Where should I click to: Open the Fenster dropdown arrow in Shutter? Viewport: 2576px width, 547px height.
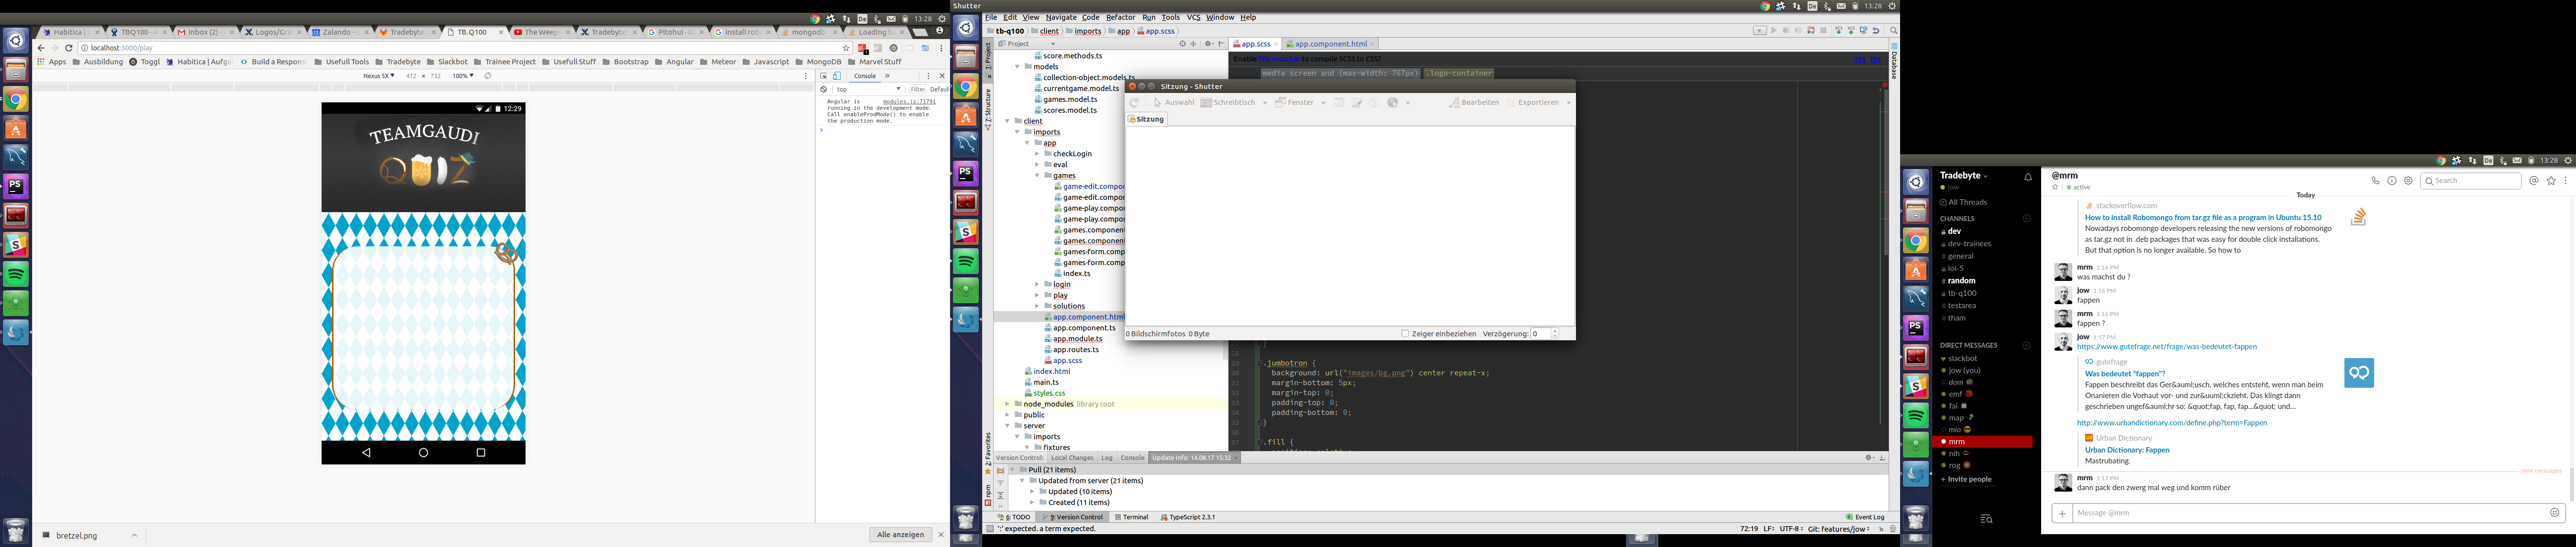point(1323,103)
